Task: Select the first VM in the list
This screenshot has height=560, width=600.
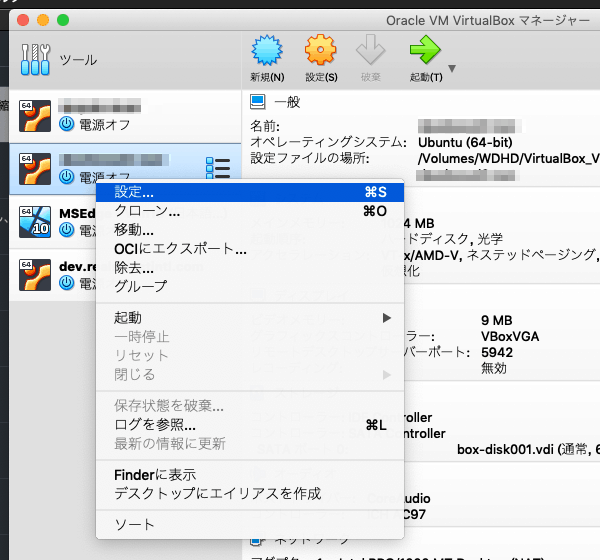Action: point(125,116)
